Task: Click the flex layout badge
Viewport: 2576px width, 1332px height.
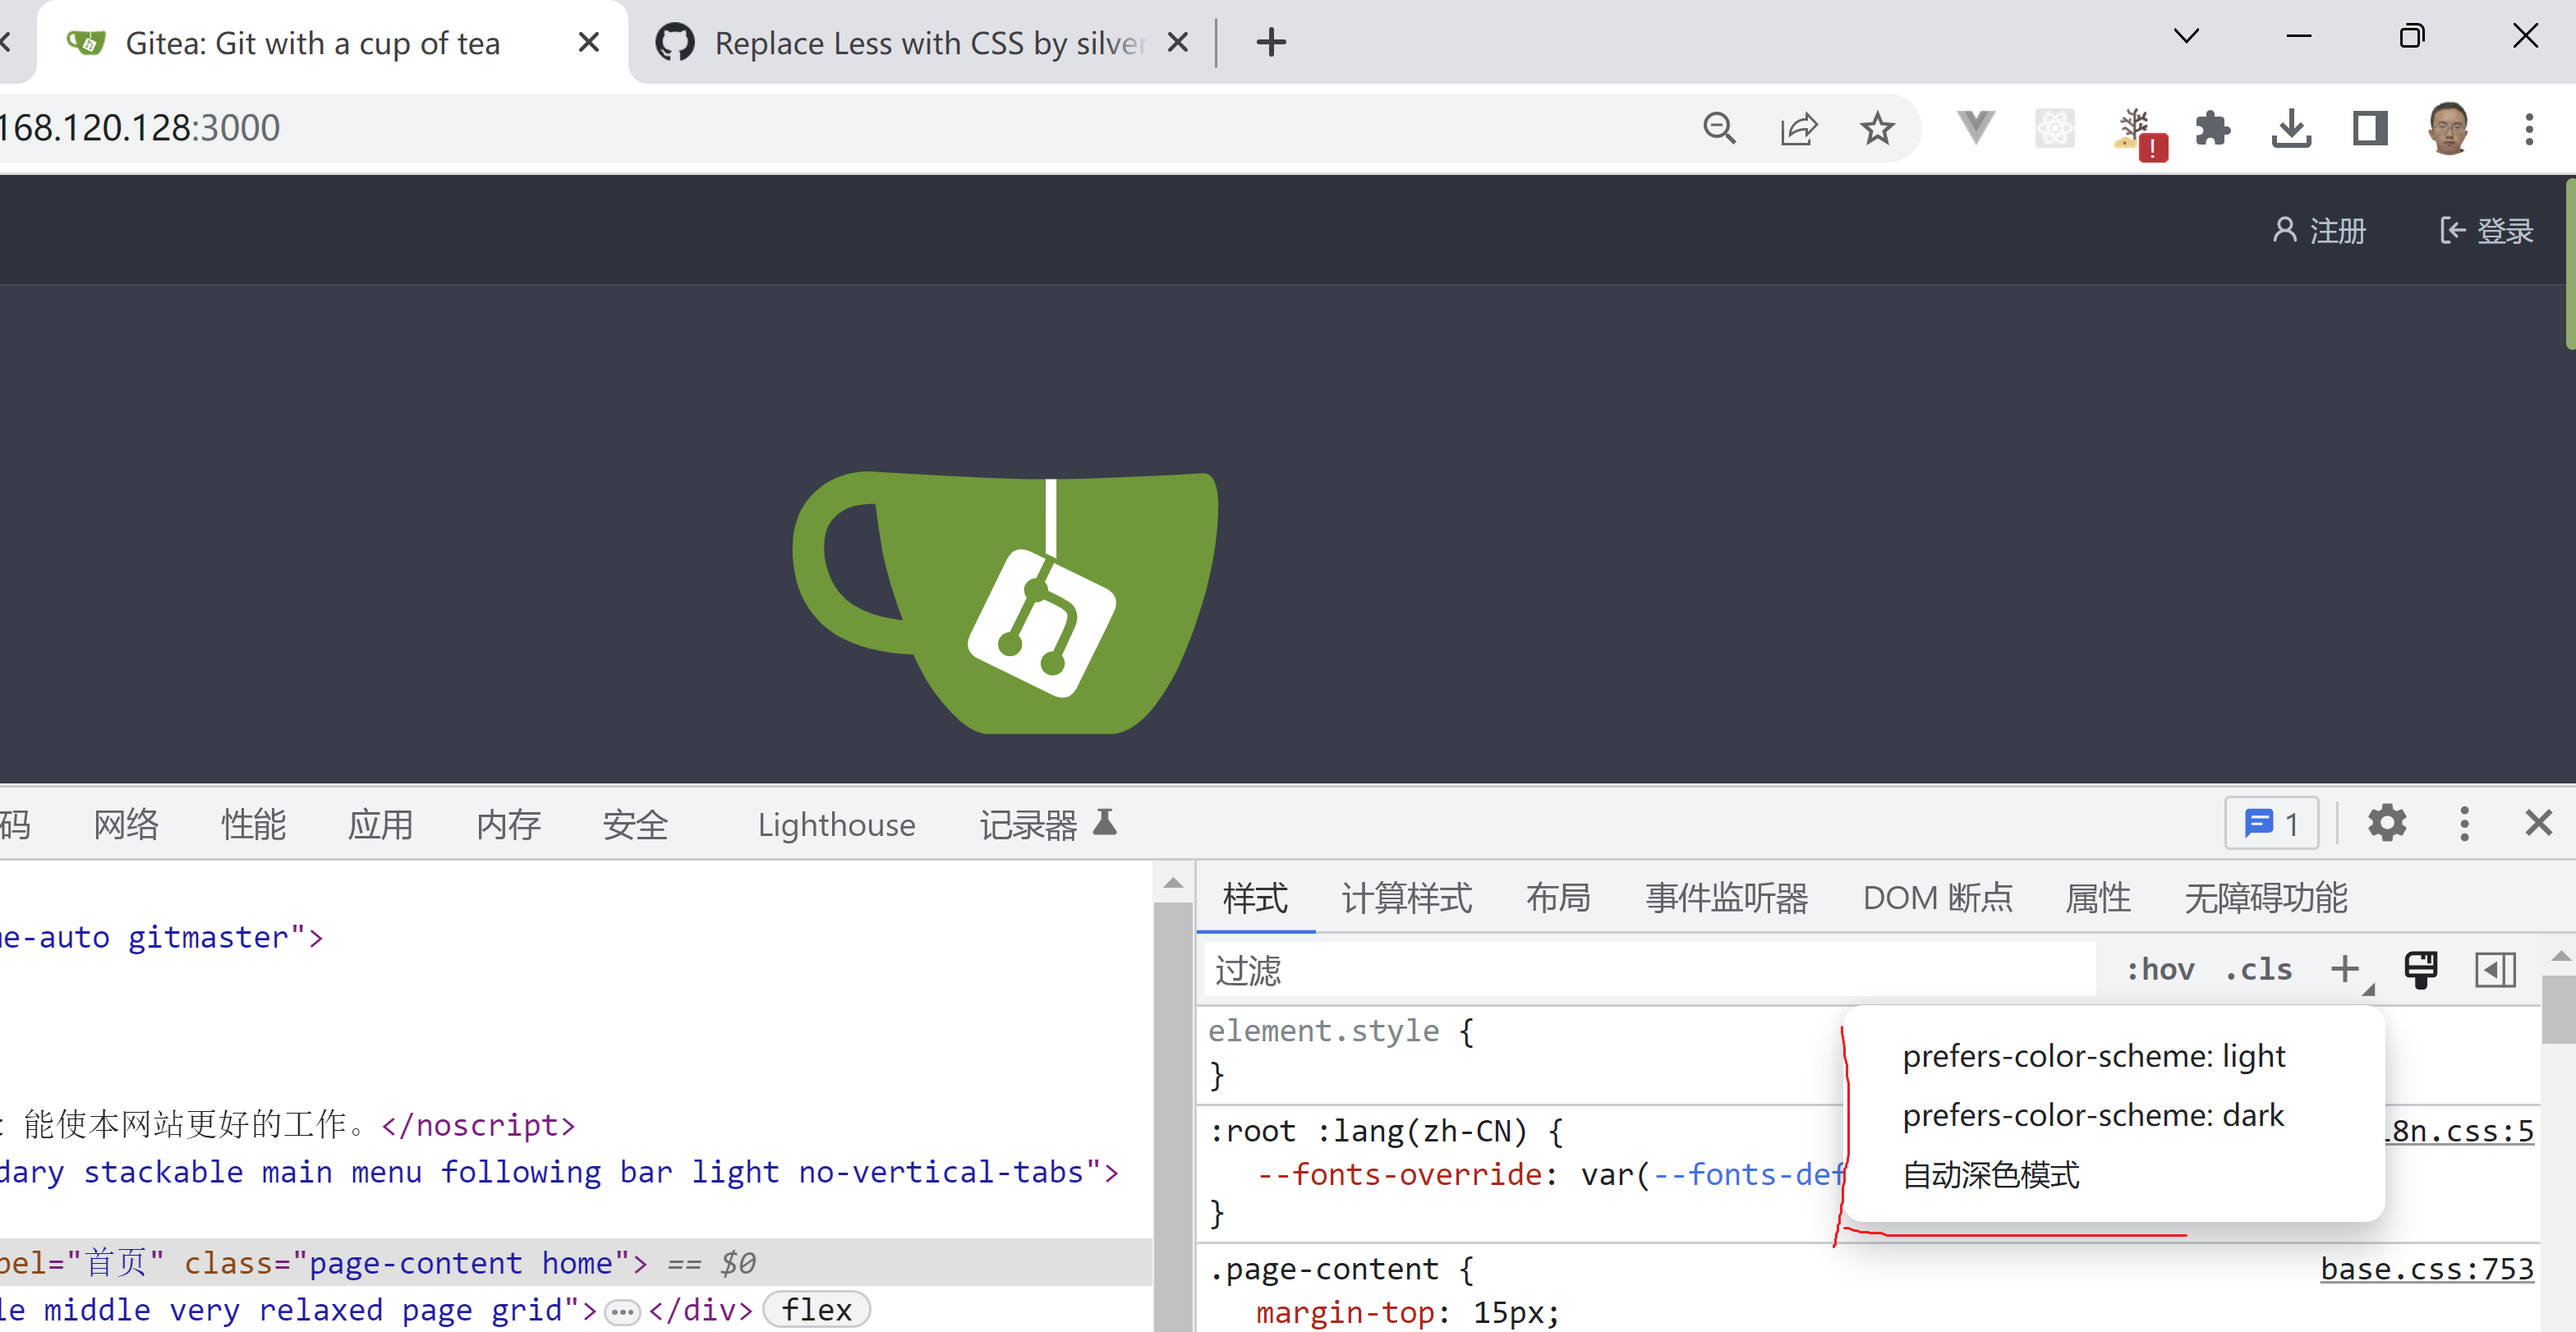Action: coord(816,1310)
